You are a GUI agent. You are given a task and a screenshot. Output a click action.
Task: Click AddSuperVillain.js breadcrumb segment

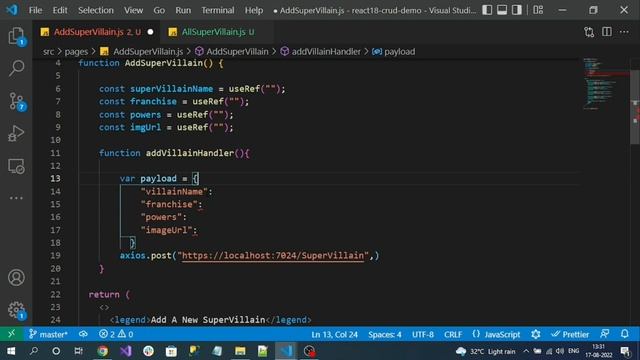(148, 51)
